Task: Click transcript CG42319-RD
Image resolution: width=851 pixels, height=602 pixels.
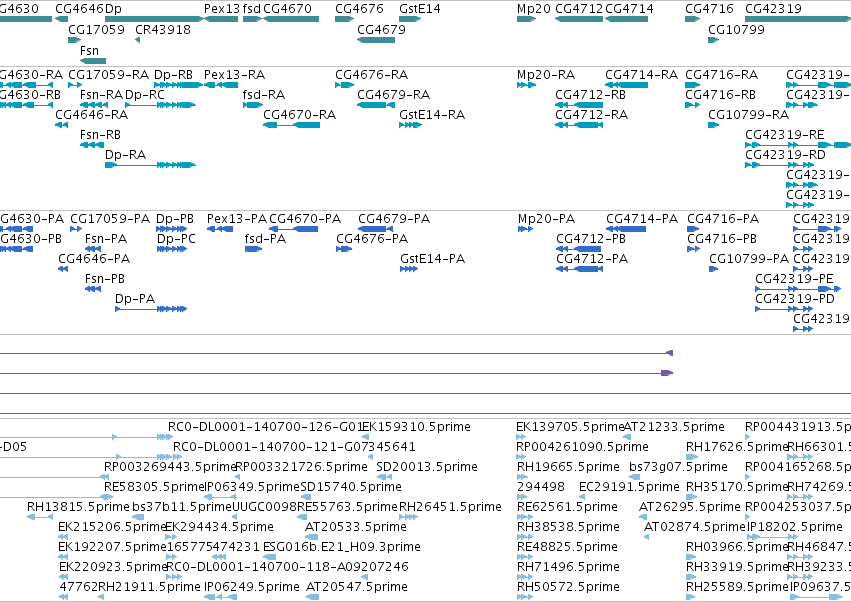Action: [785, 155]
